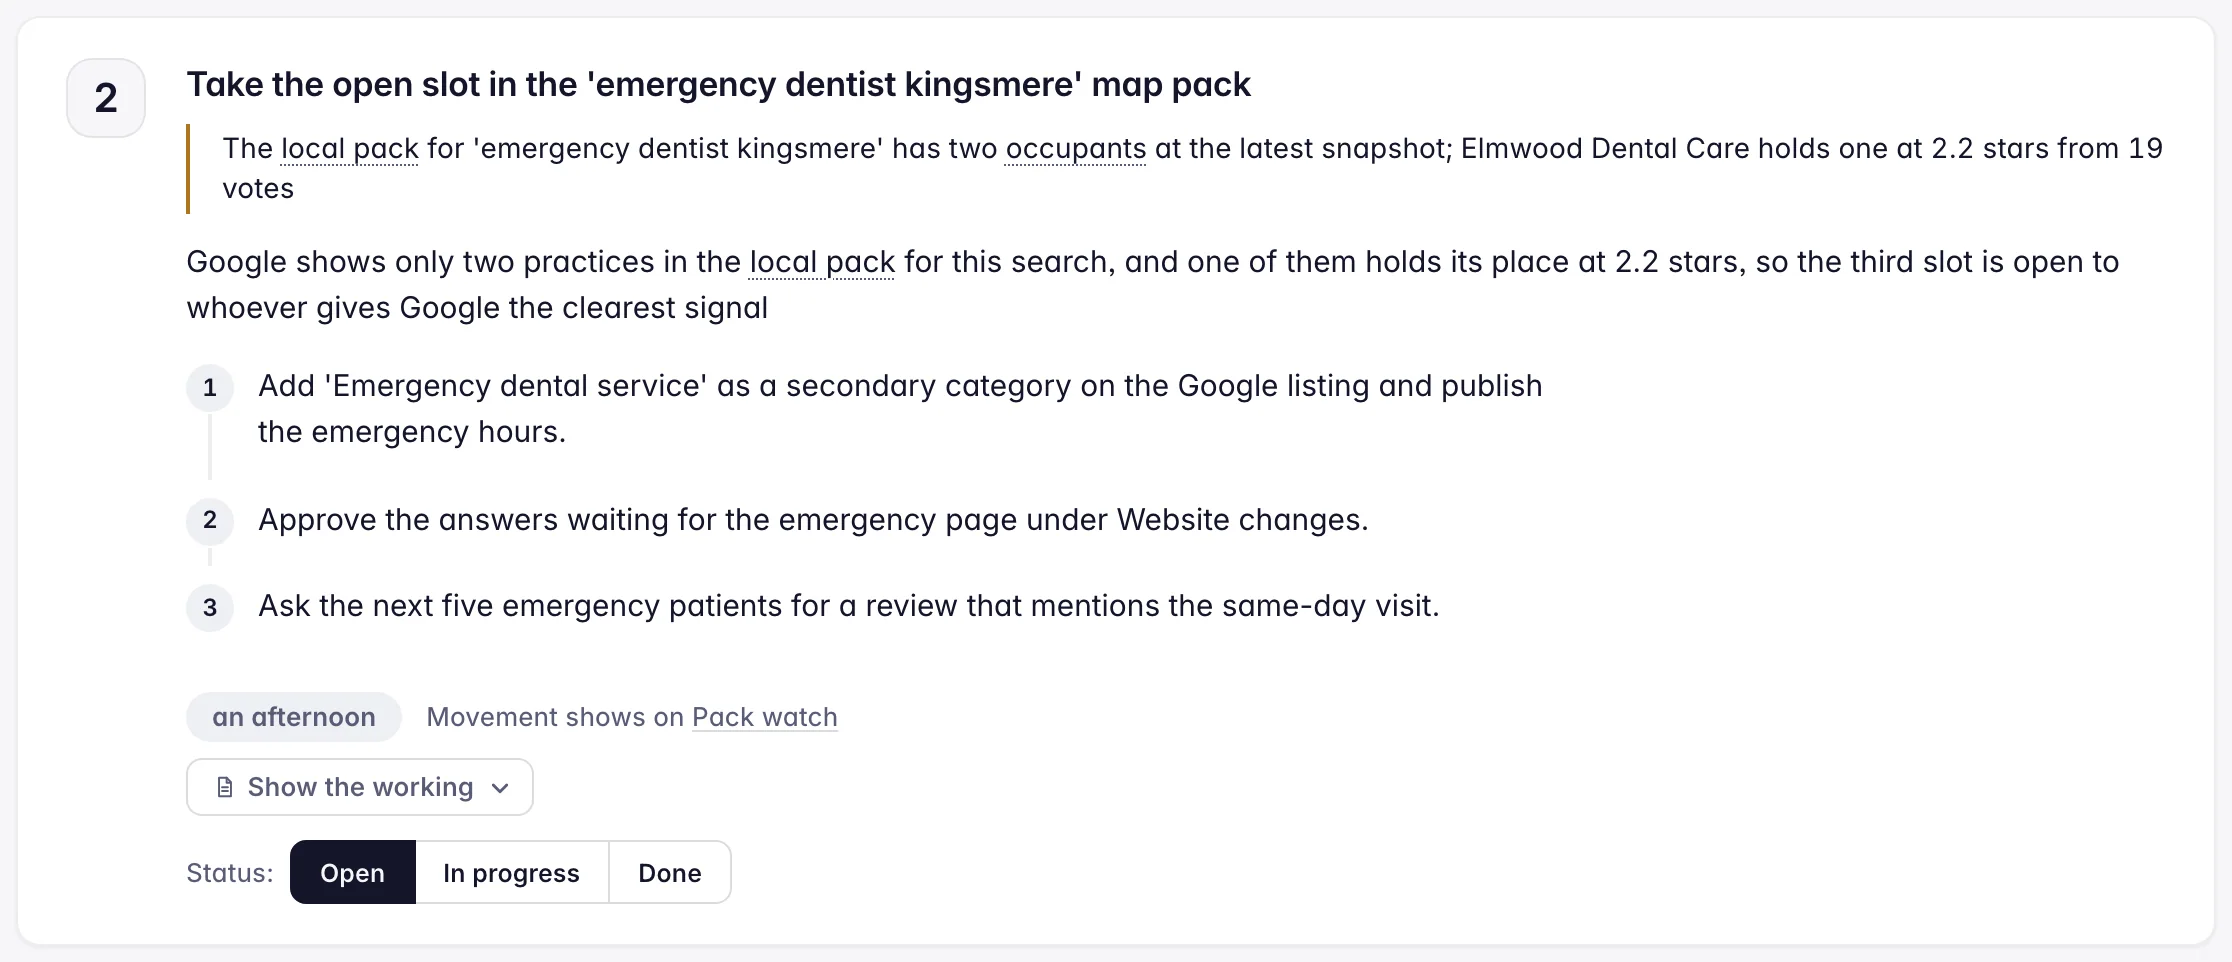Click the step 3 circle marker

[210, 607]
